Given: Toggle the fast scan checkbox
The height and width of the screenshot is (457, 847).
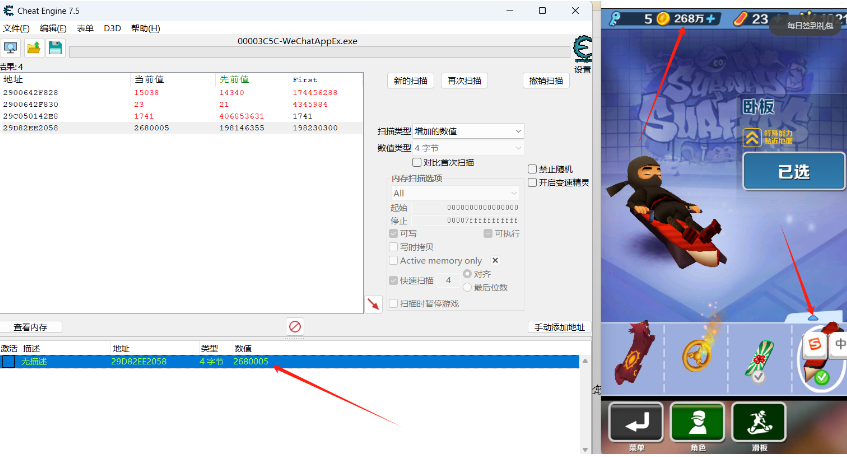Looking at the screenshot, I should click(393, 280).
